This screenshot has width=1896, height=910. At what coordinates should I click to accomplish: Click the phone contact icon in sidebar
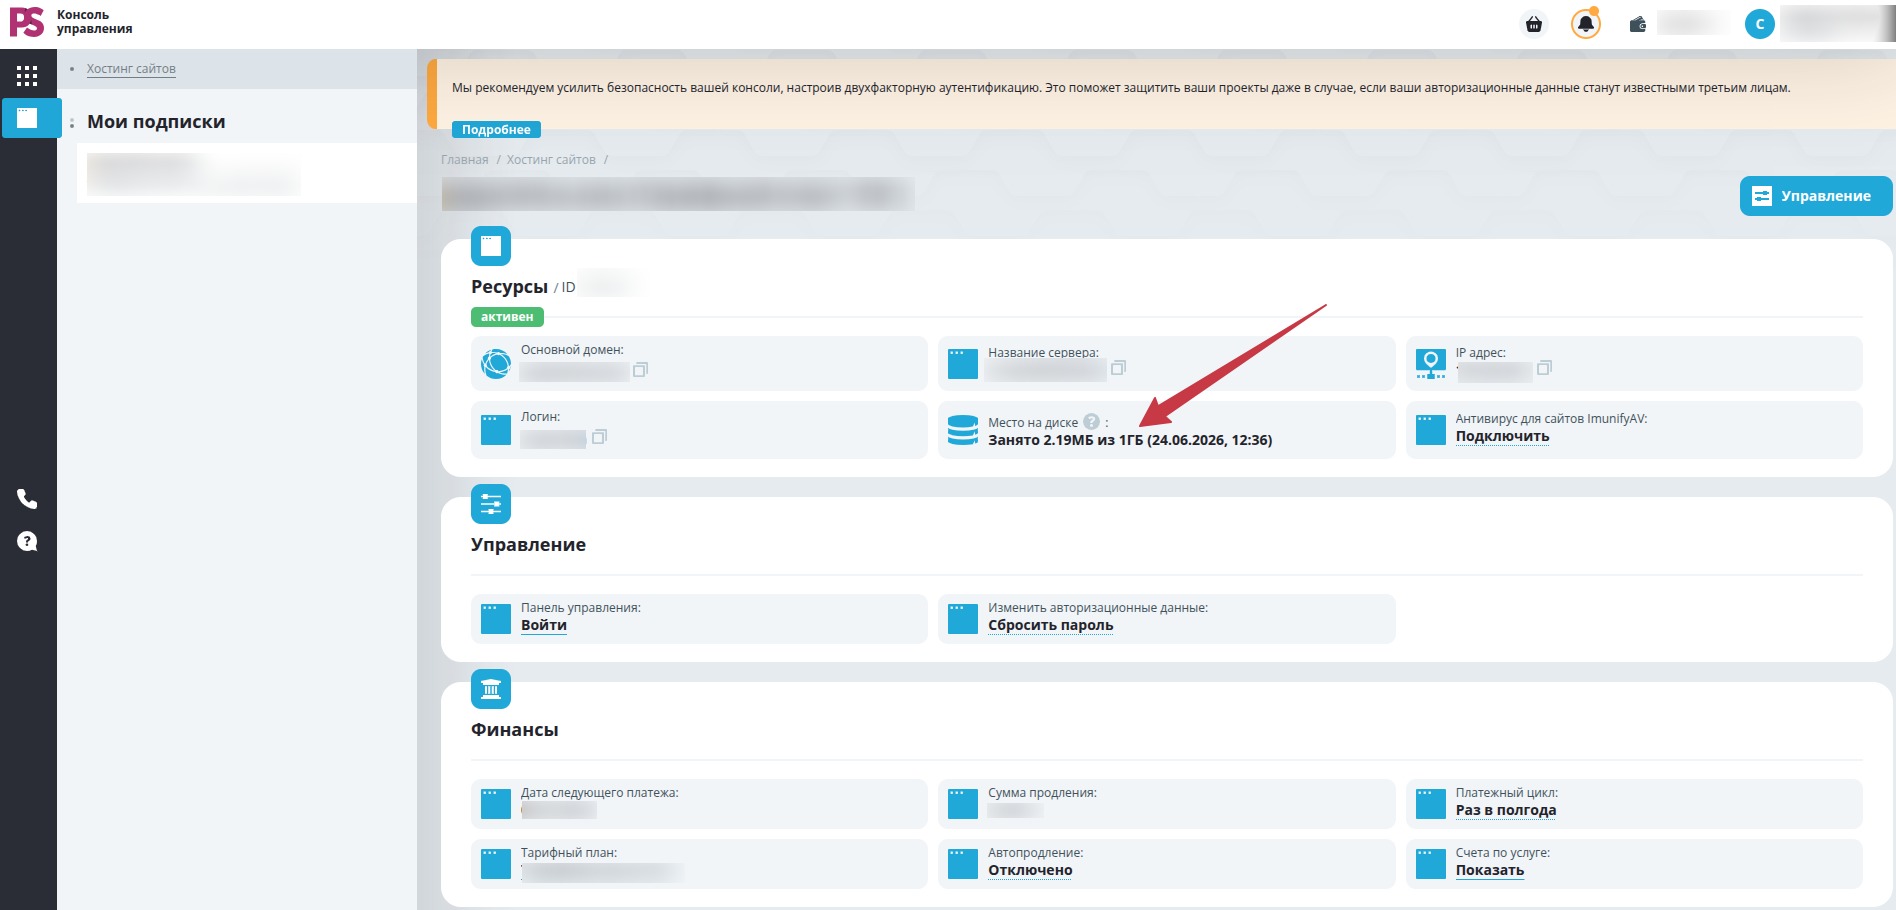coord(27,498)
